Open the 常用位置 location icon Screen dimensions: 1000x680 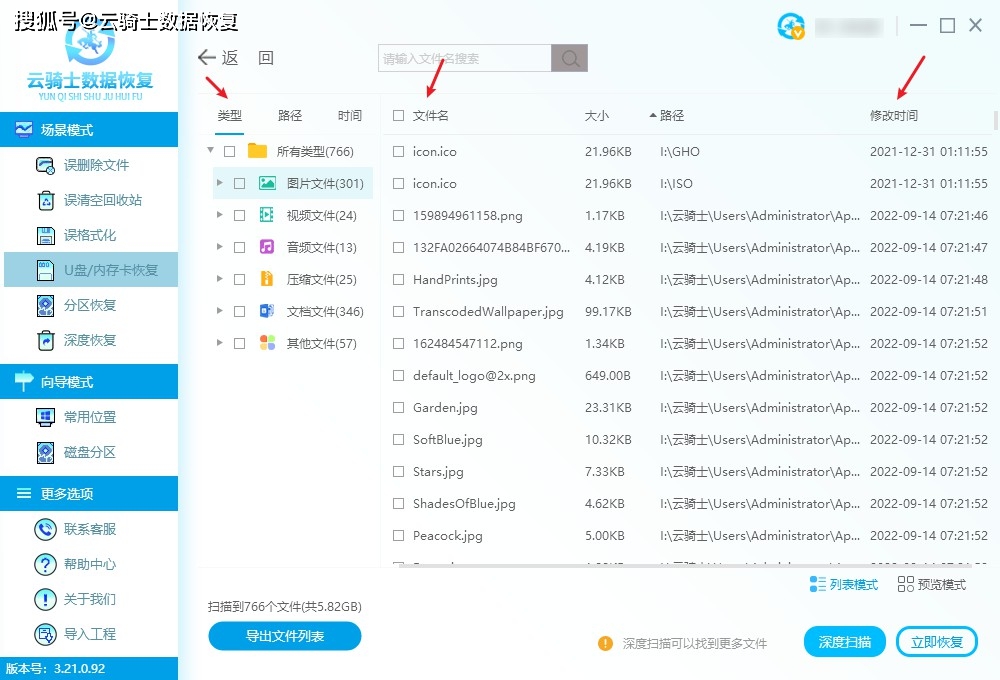(45, 417)
